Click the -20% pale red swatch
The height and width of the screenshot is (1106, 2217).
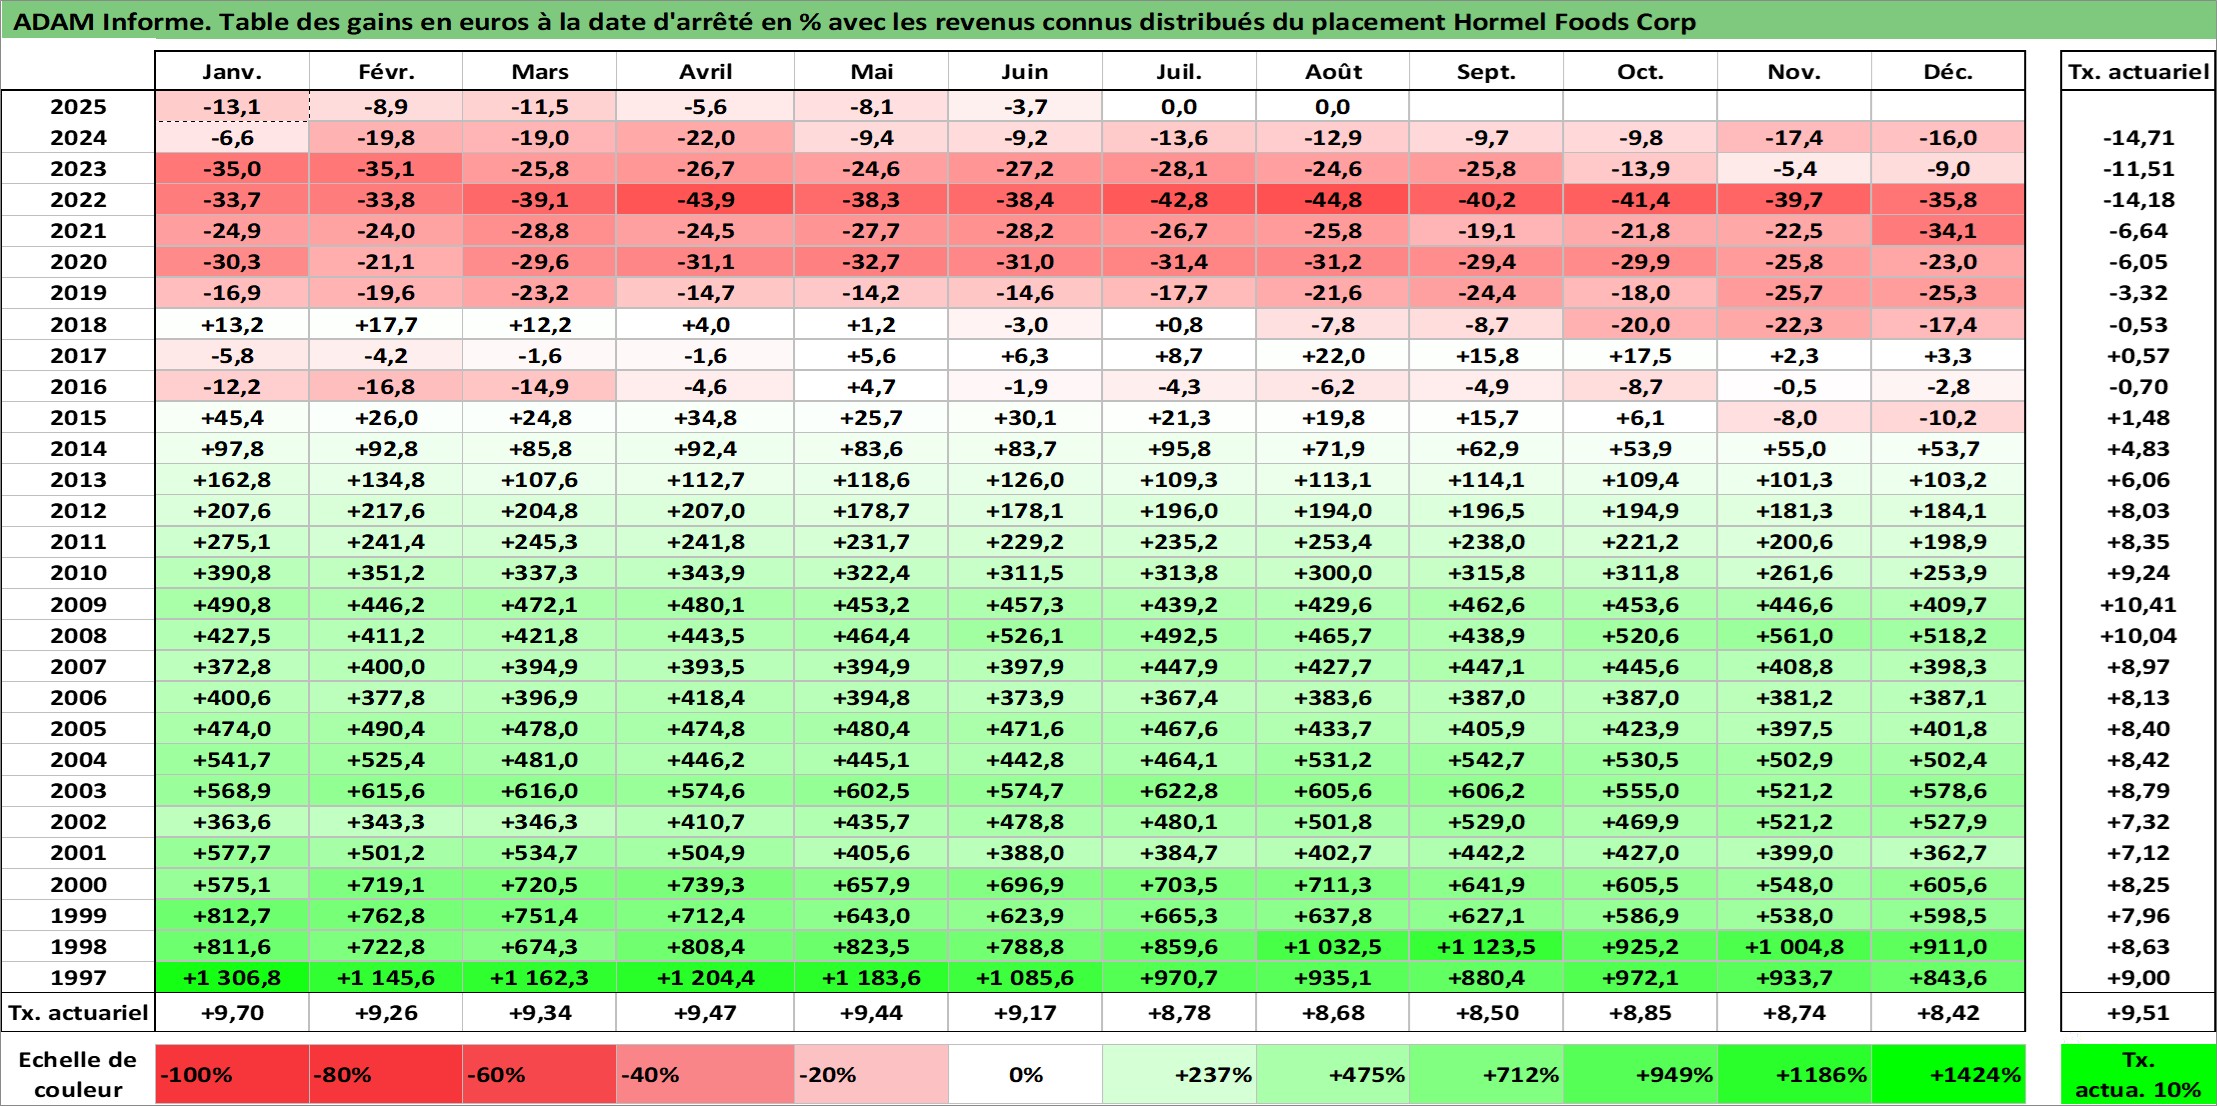point(871,1075)
